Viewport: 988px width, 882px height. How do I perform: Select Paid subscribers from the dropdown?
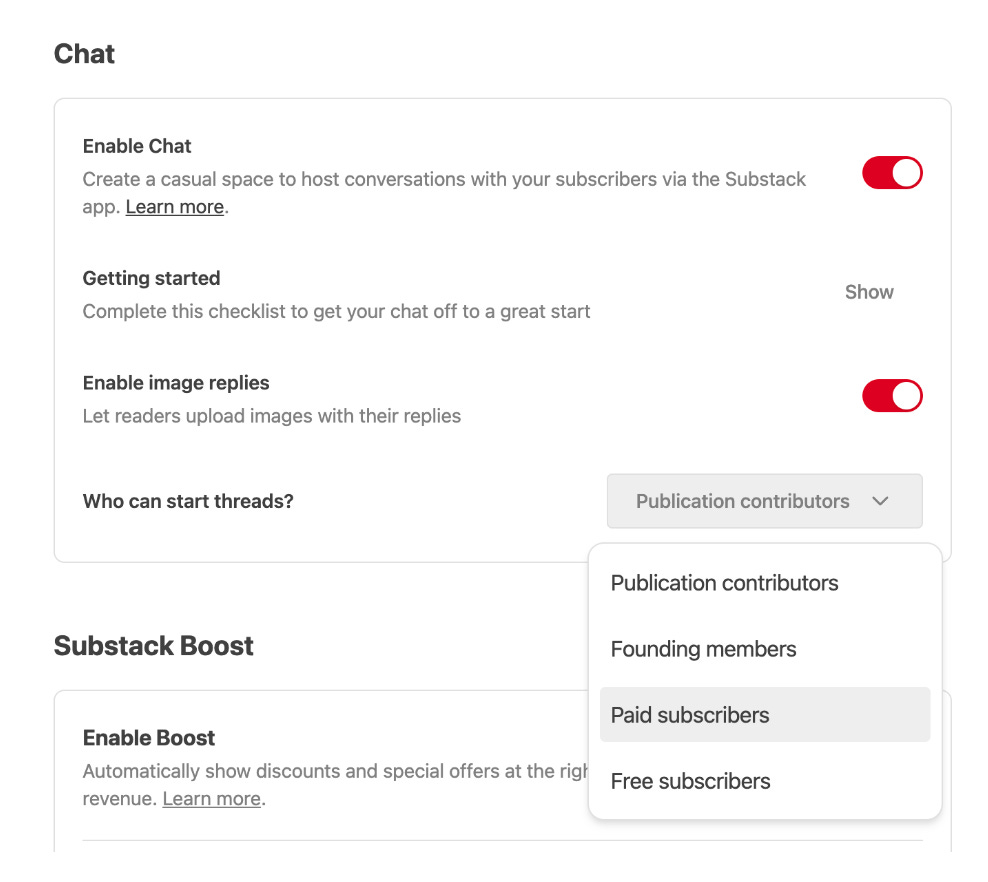690,714
